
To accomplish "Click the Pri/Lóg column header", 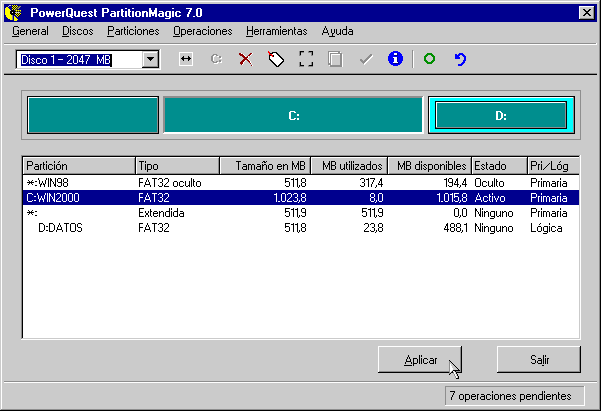I will tap(553, 166).
